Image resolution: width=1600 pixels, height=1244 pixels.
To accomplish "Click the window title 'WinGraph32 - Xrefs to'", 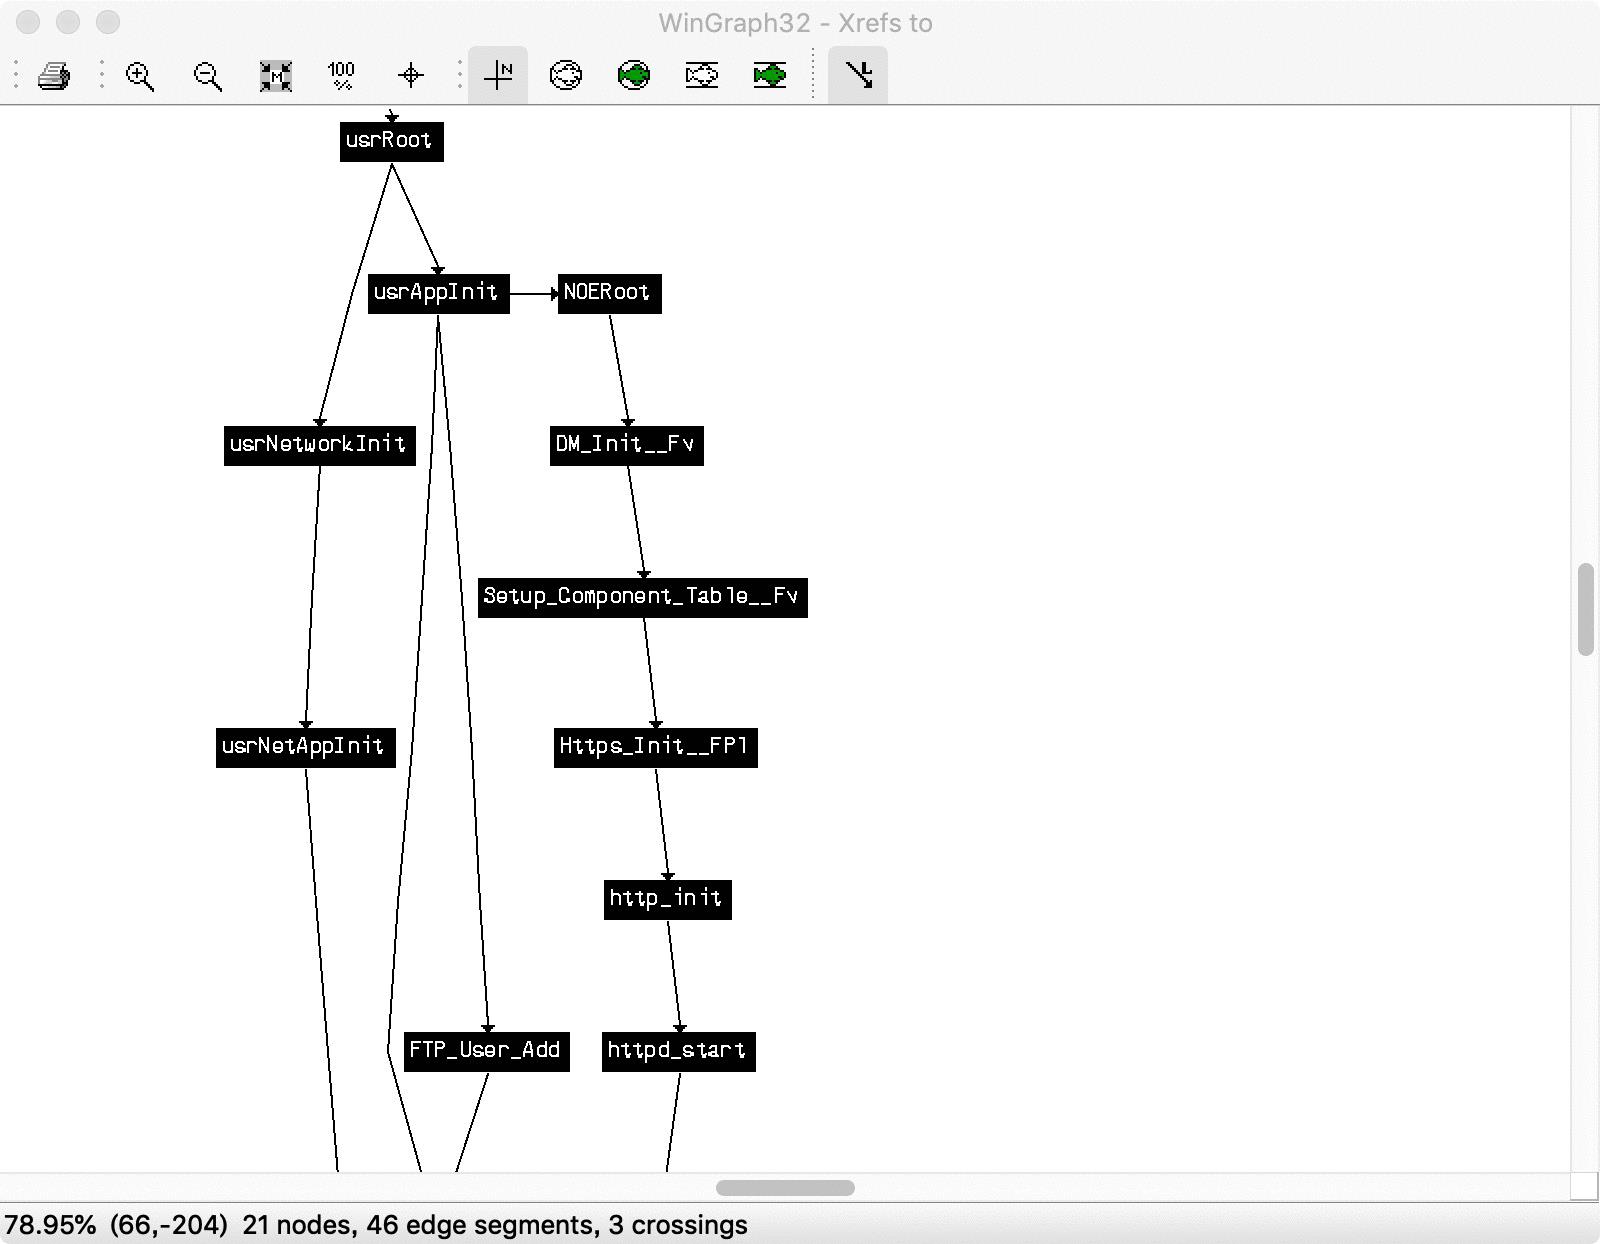I will click(x=795, y=23).
